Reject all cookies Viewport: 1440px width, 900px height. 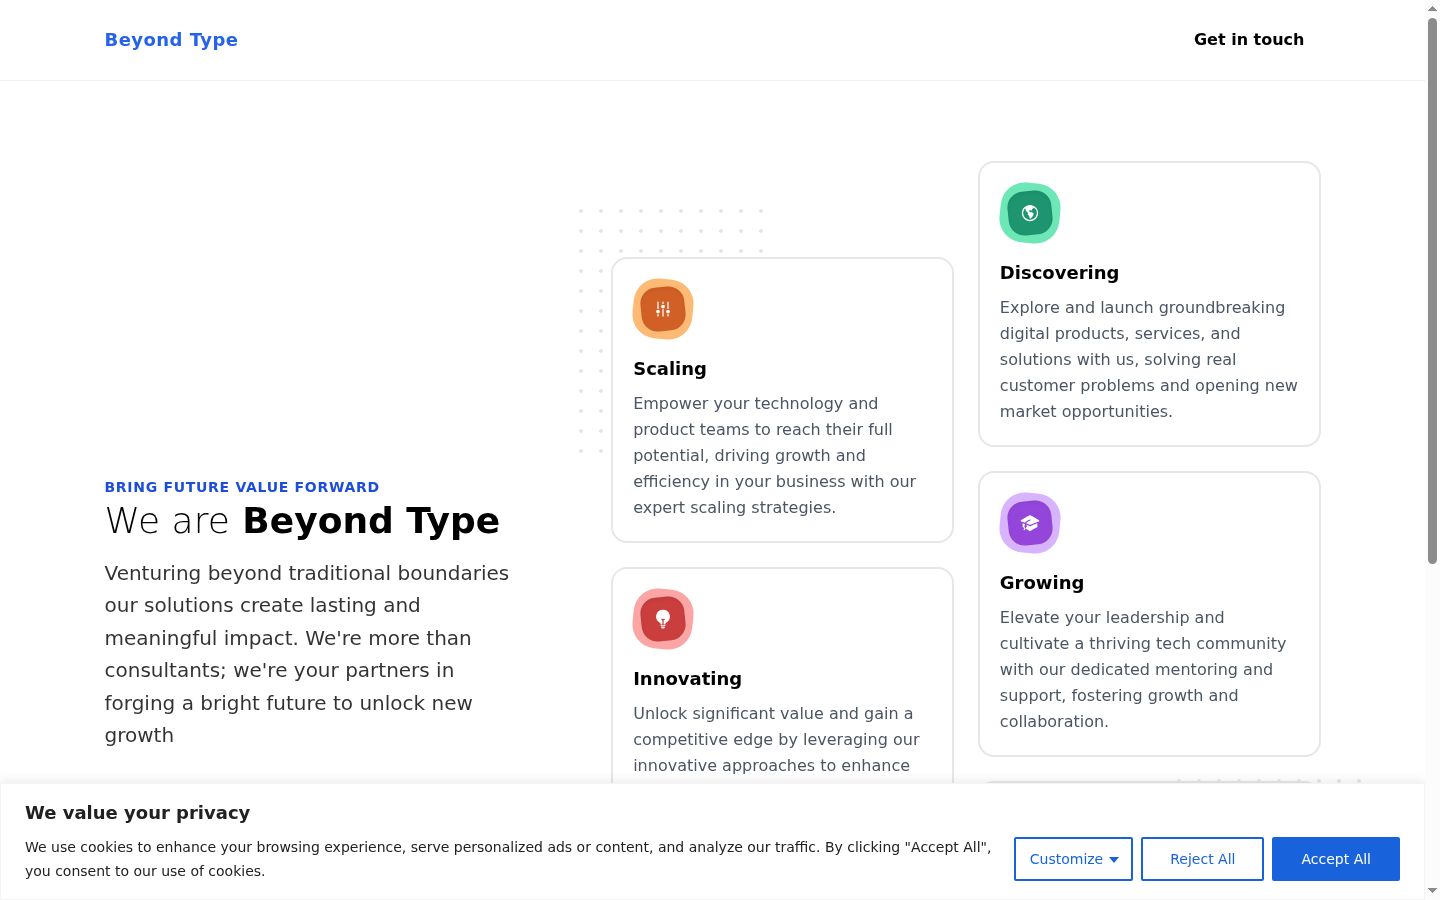pyautogui.click(x=1202, y=859)
